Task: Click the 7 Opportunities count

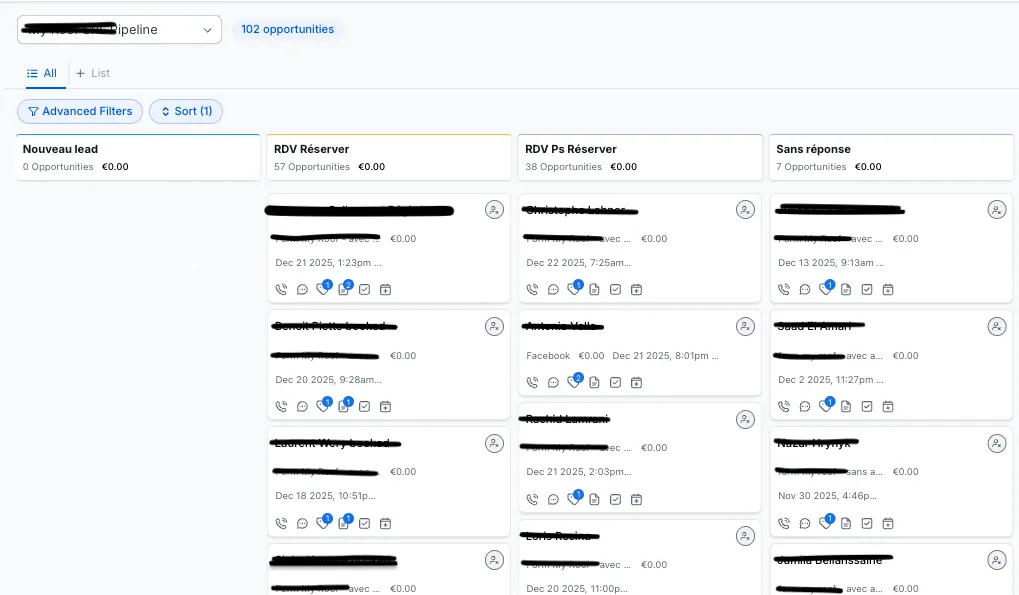Action: coord(811,167)
